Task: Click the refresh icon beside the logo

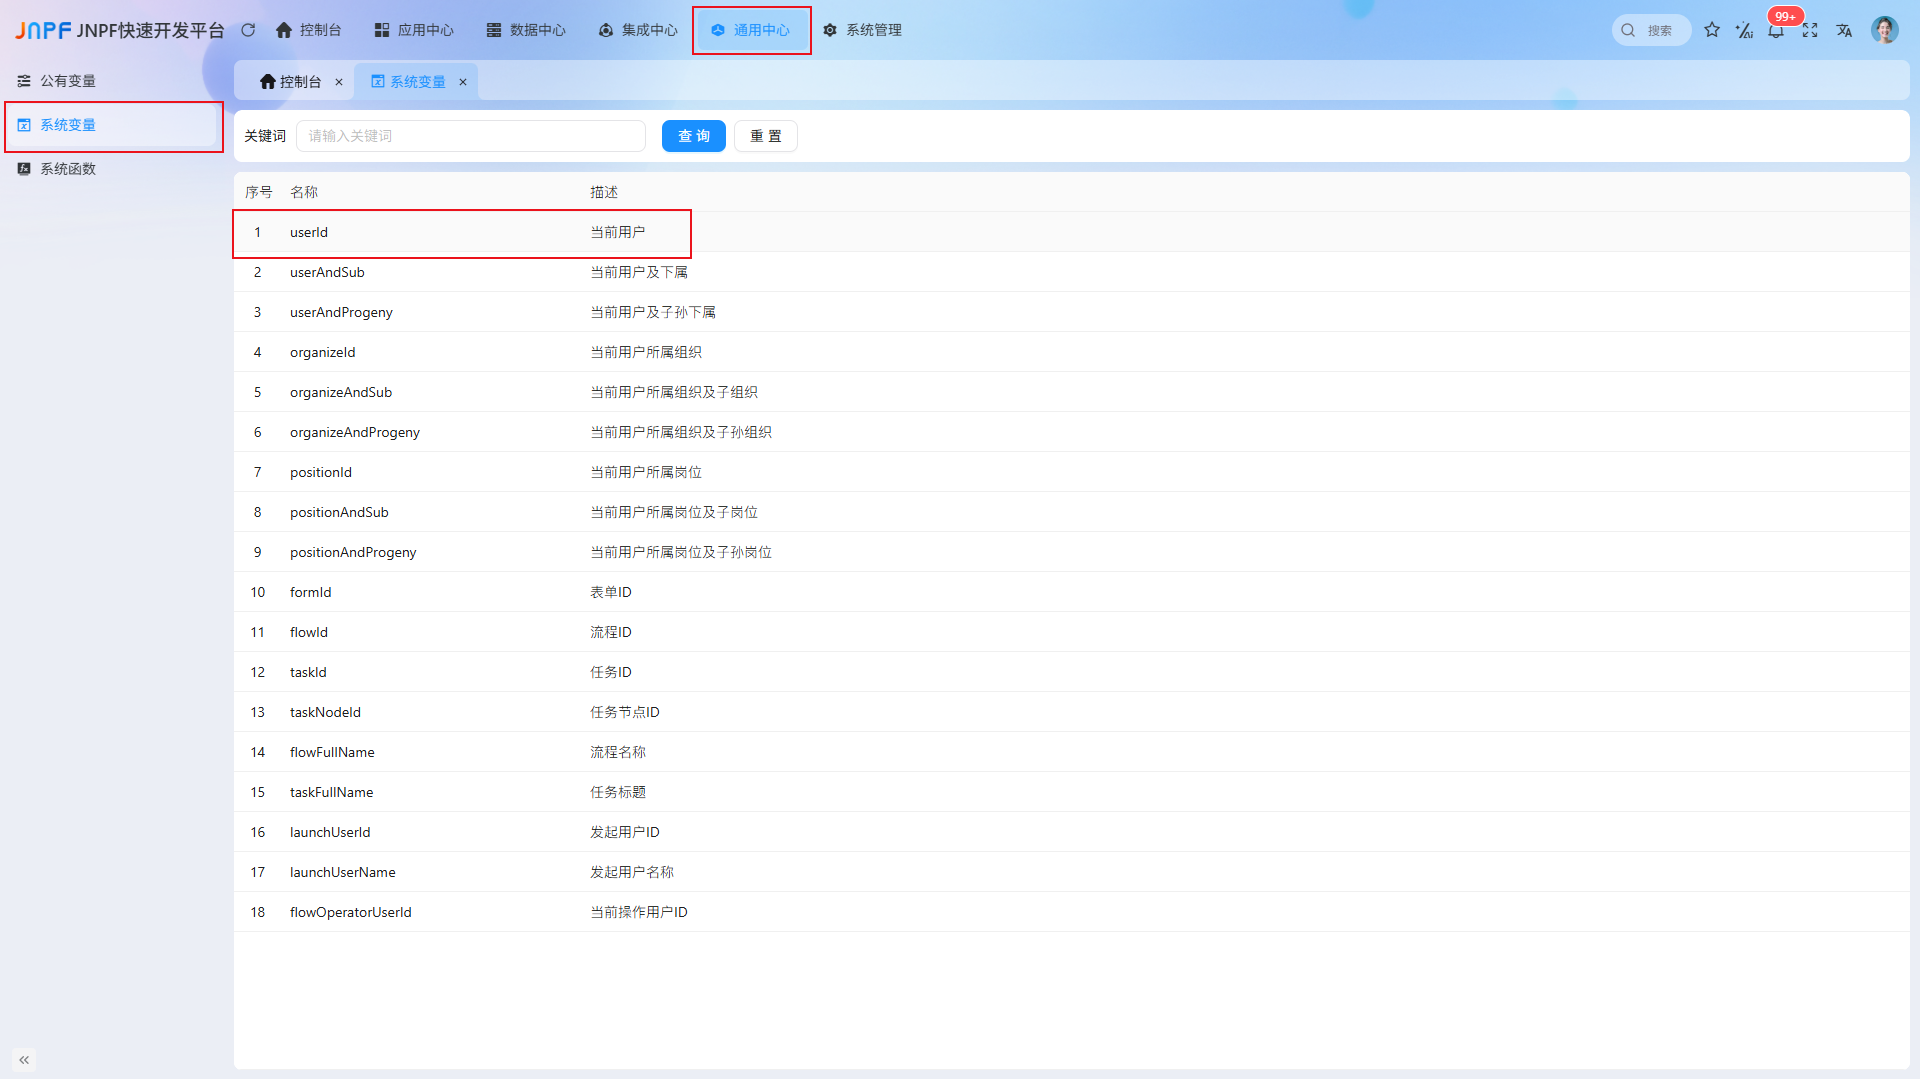Action: click(x=248, y=30)
